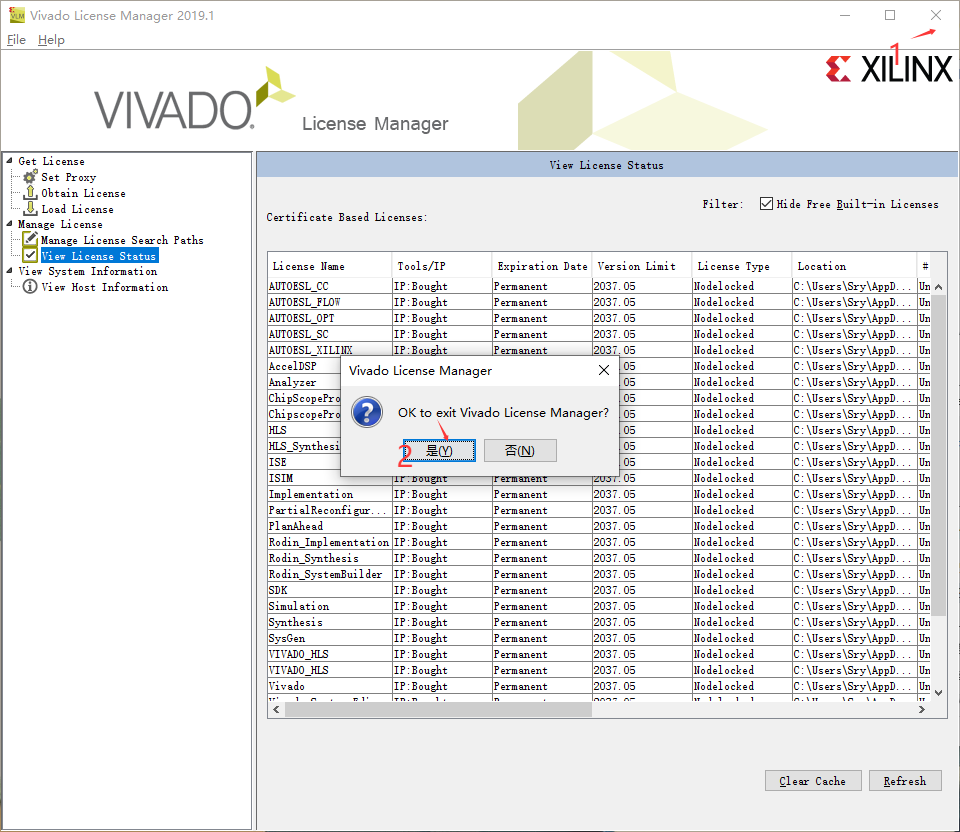The height and width of the screenshot is (832, 960).
Task: Click the Clear Cache button
Action: click(812, 781)
